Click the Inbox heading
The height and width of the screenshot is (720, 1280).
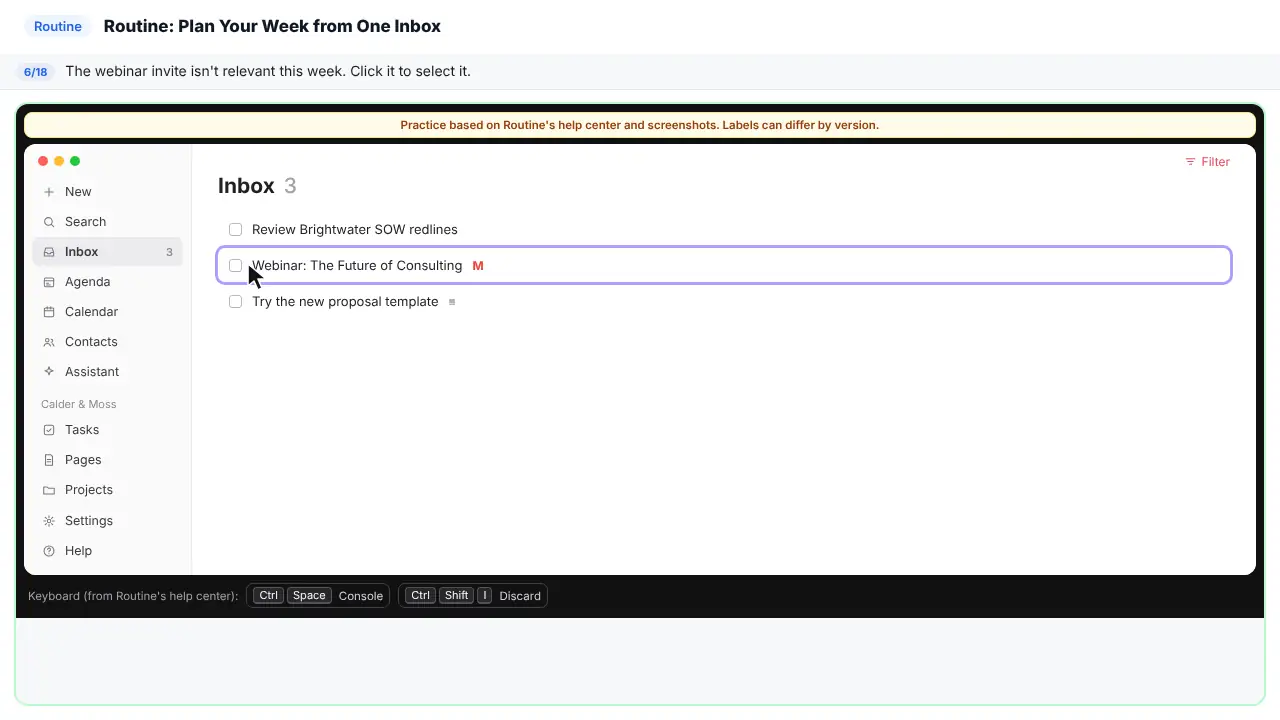pyautogui.click(x=246, y=186)
